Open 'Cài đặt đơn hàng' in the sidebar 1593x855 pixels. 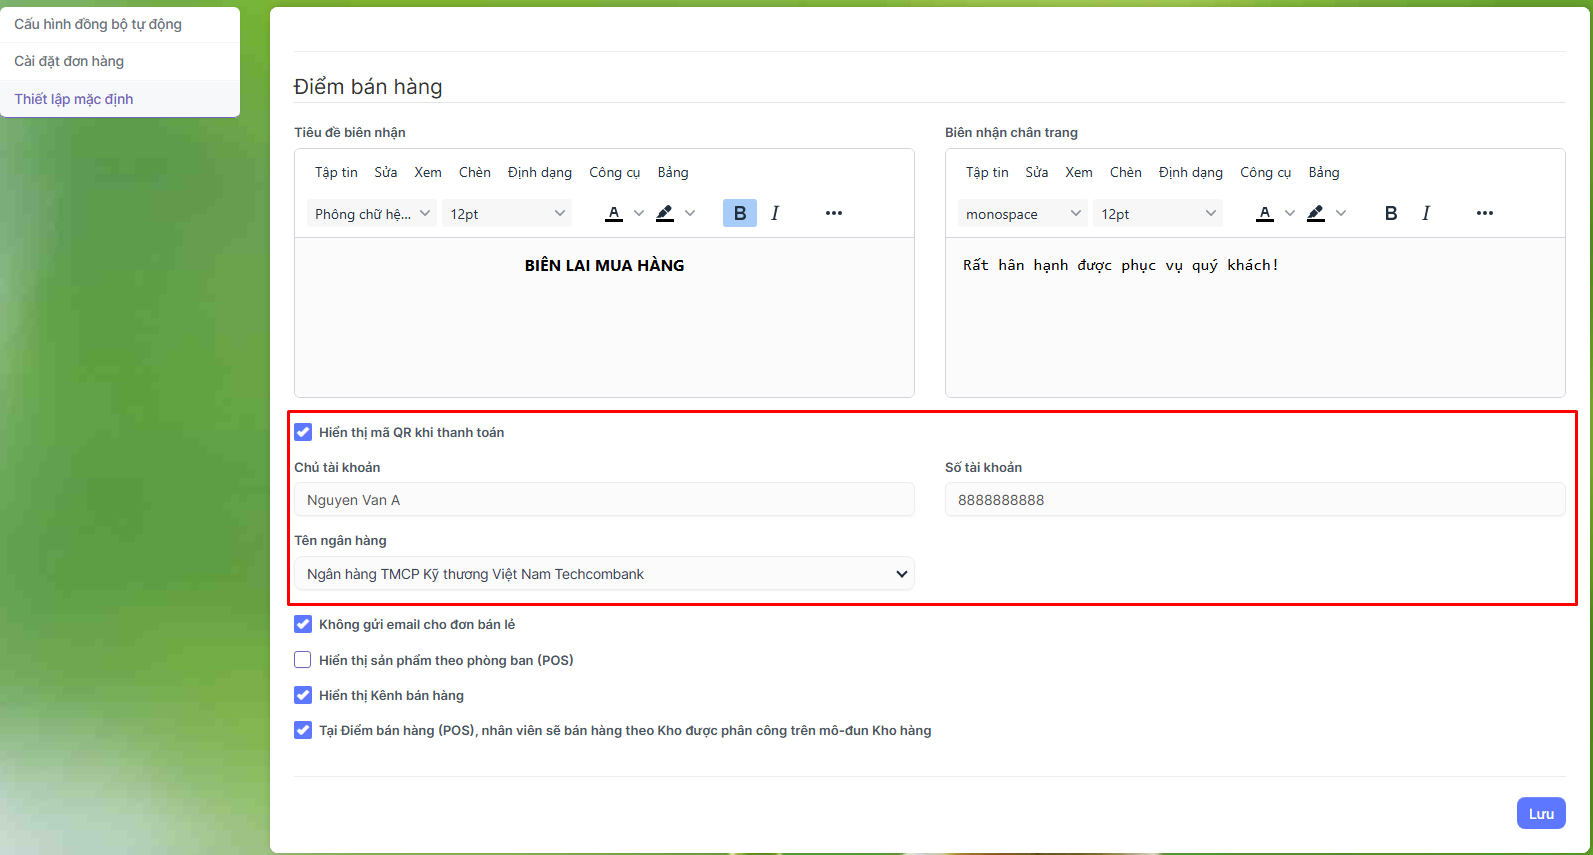[69, 61]
